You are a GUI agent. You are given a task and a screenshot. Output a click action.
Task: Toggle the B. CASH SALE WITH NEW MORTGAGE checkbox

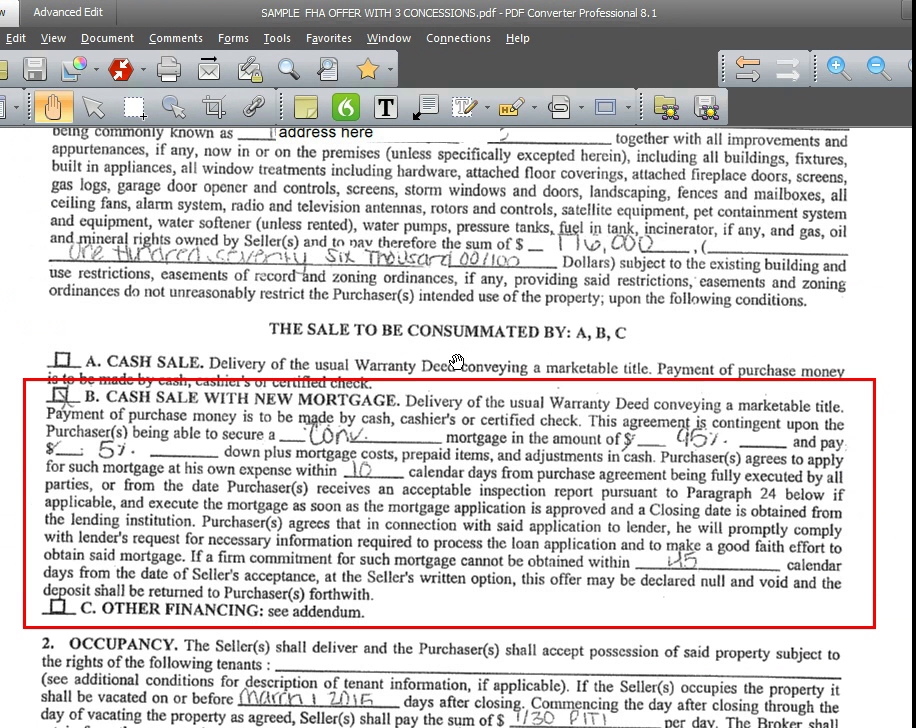[x=62, y=397]
